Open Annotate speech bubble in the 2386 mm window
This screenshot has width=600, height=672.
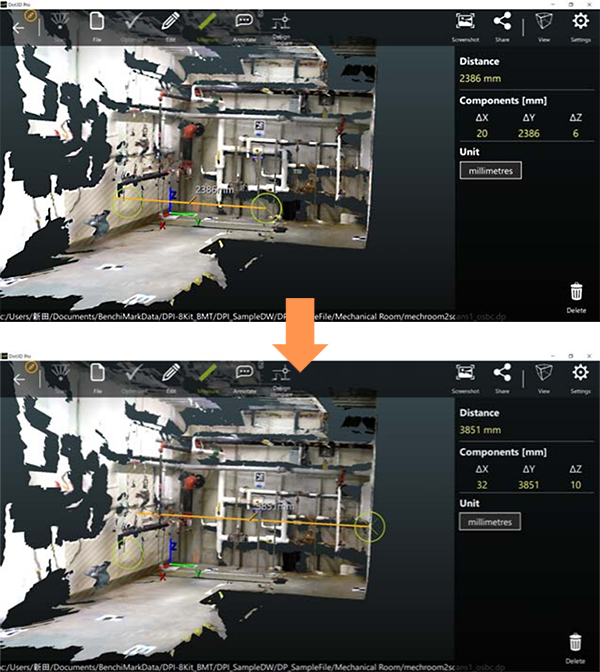[x=244, y=27]
